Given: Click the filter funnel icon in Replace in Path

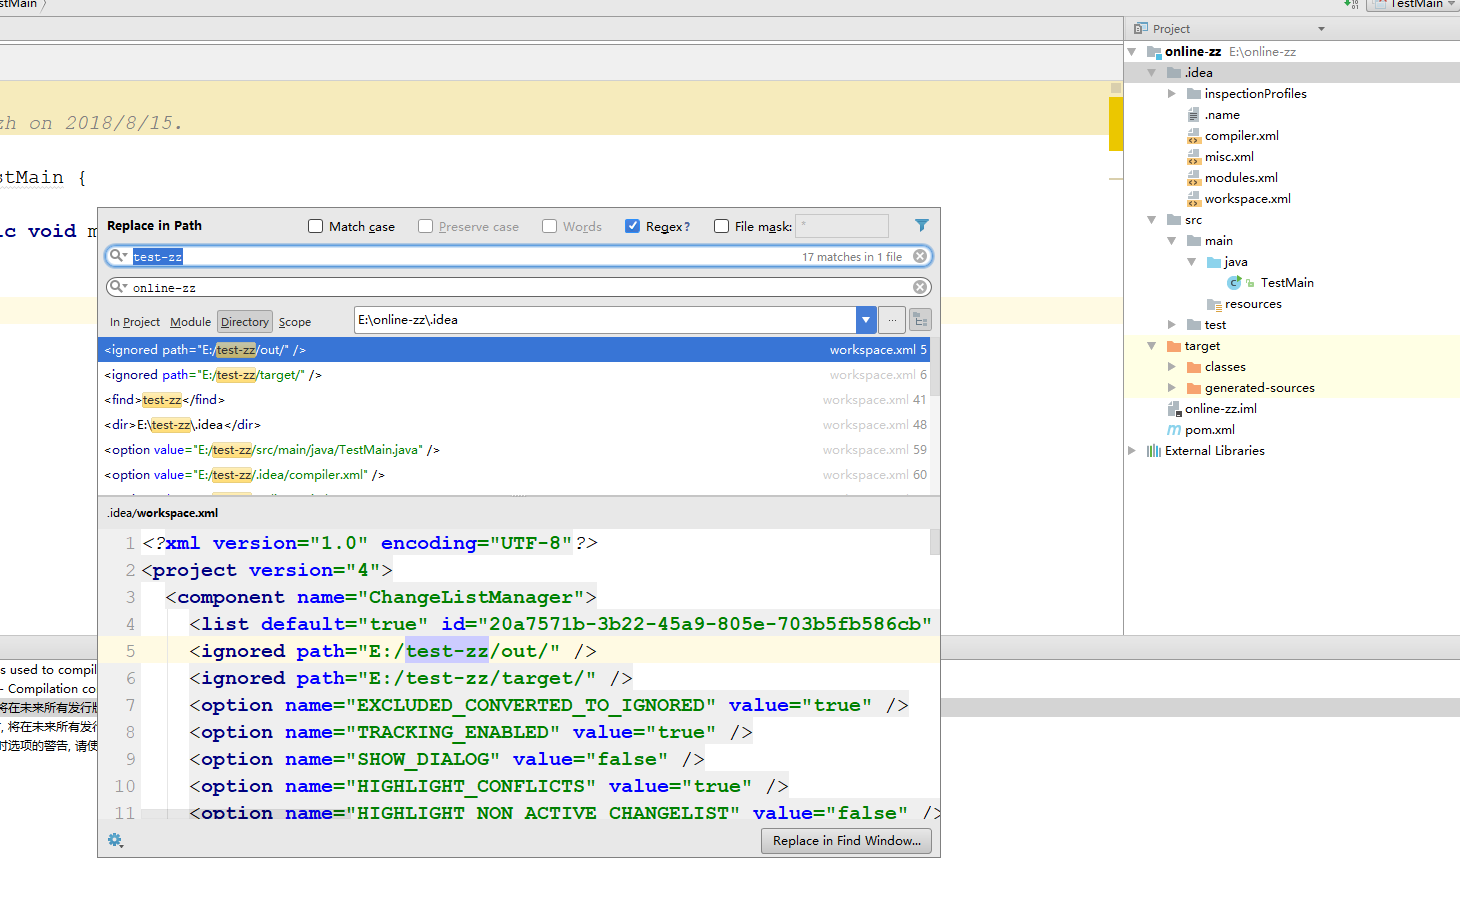Looking at the screenshot, I should point(921,226).
